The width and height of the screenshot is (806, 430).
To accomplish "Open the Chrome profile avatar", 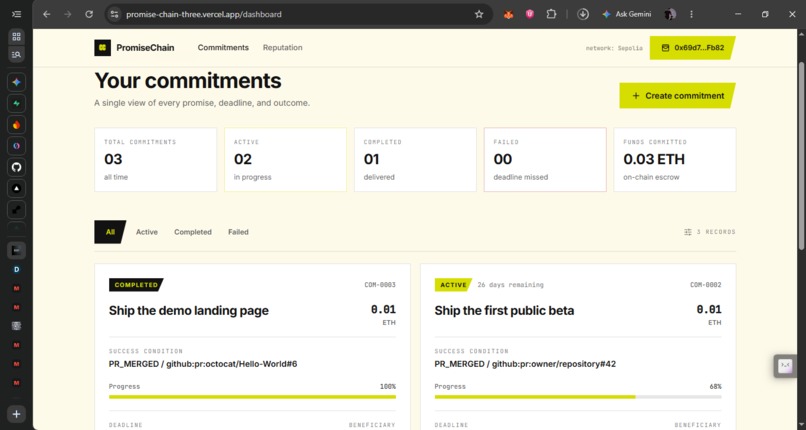I will click(670, 14).
